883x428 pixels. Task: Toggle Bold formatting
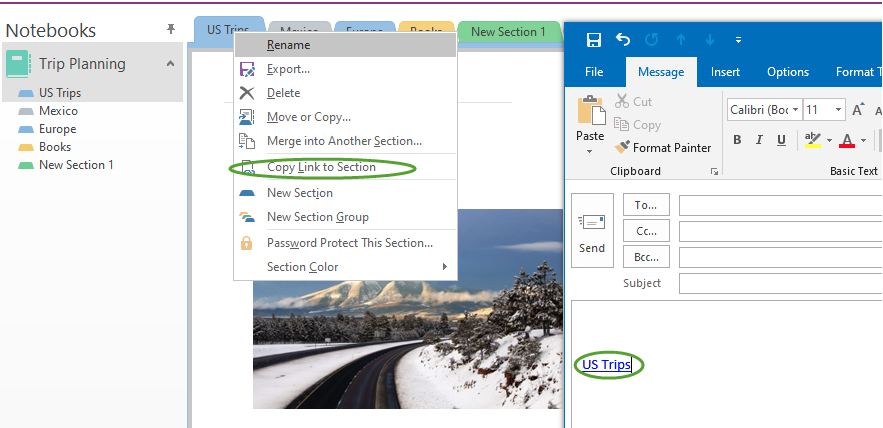tap(737, 140)
